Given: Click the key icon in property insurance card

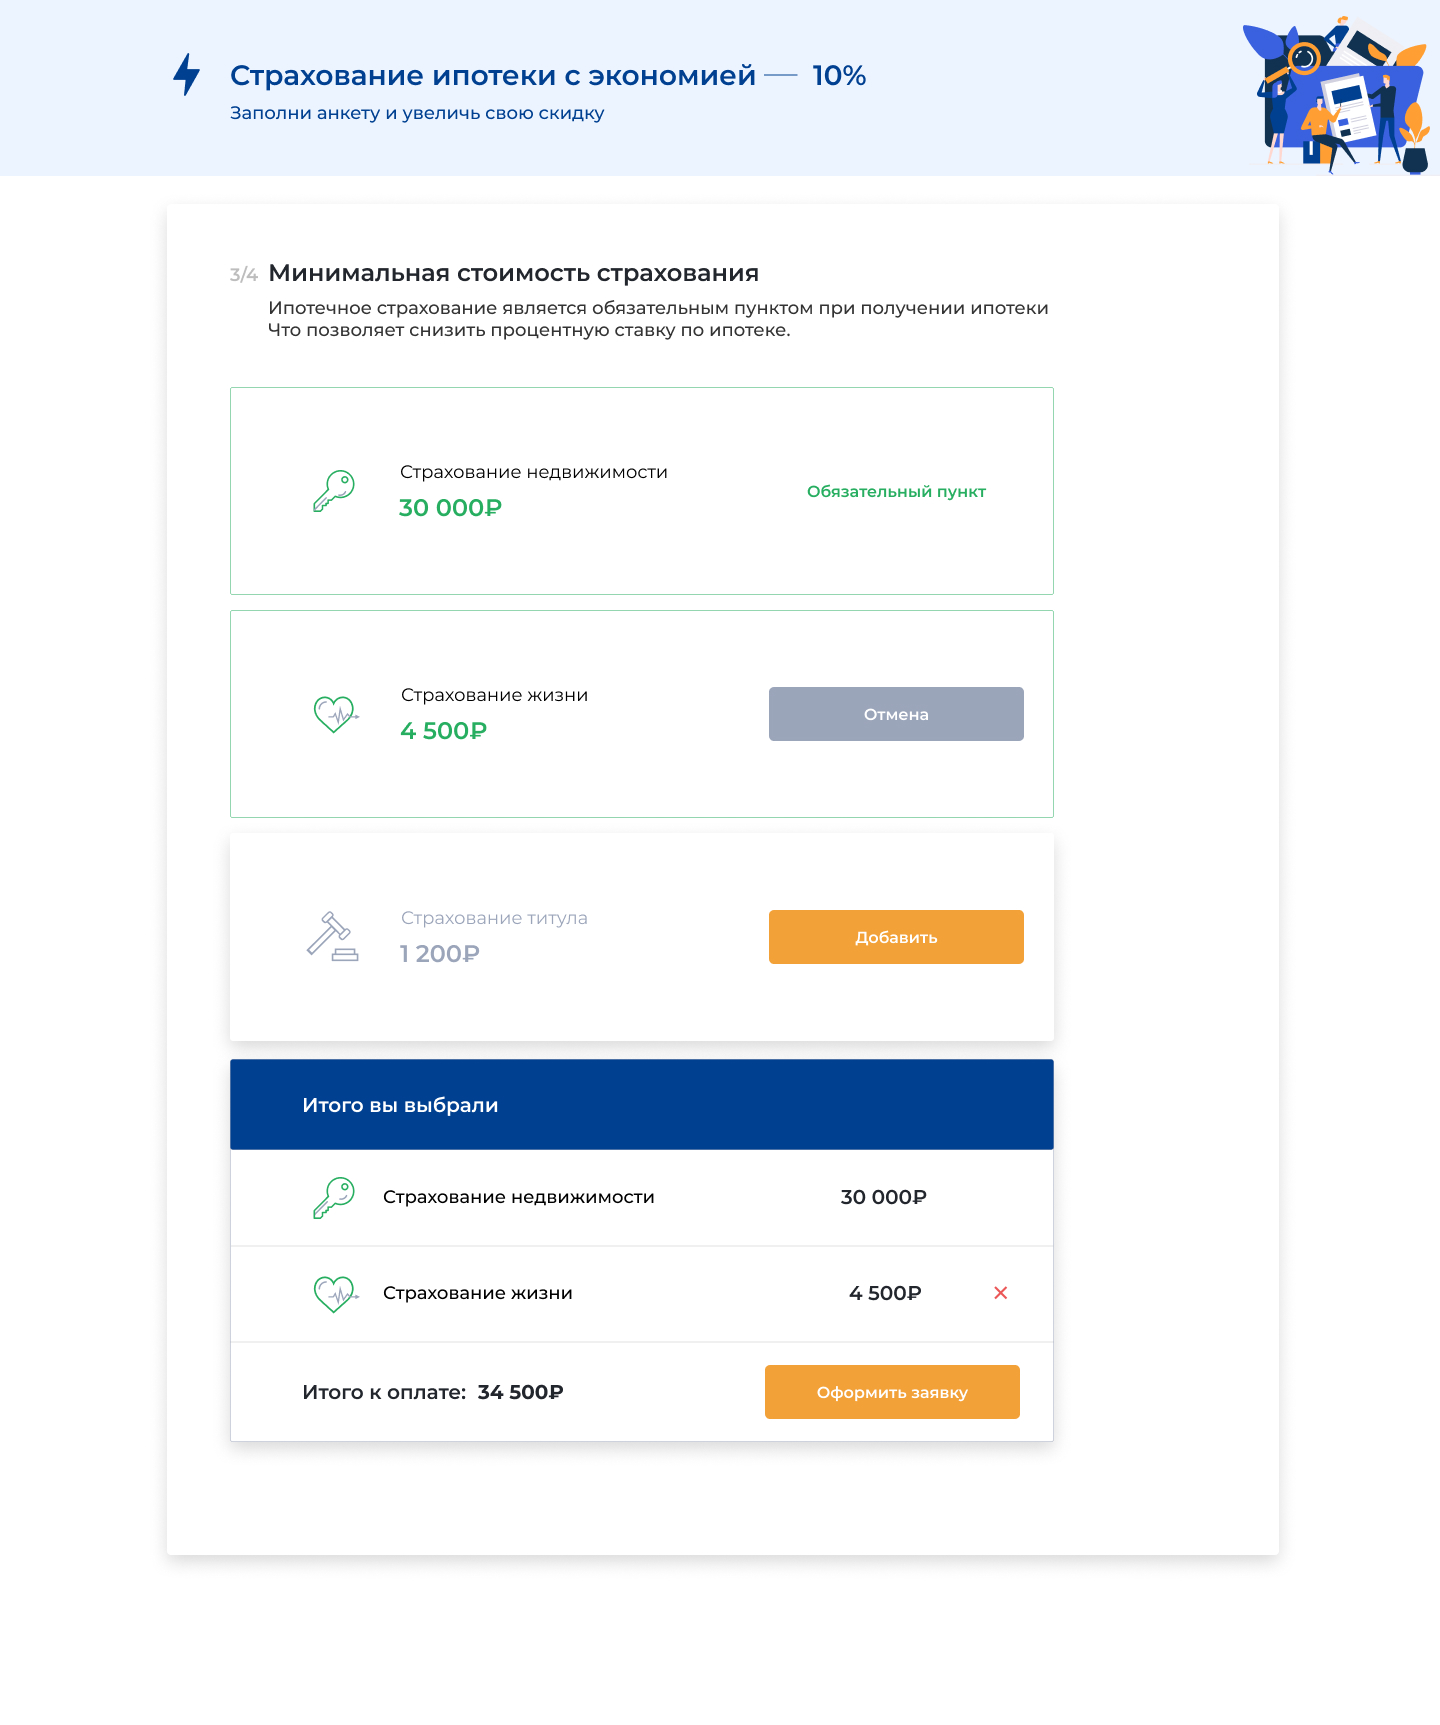Looking at the screenshot, I should [x=334, y=491].
